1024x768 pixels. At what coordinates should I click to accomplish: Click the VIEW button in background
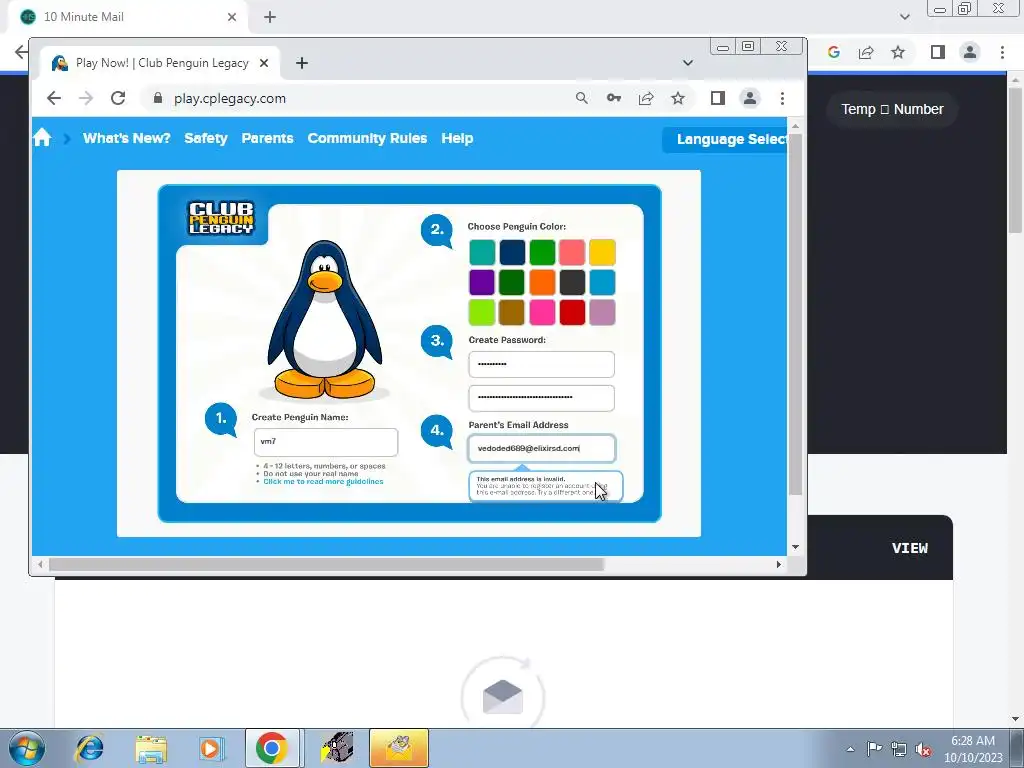910,548
